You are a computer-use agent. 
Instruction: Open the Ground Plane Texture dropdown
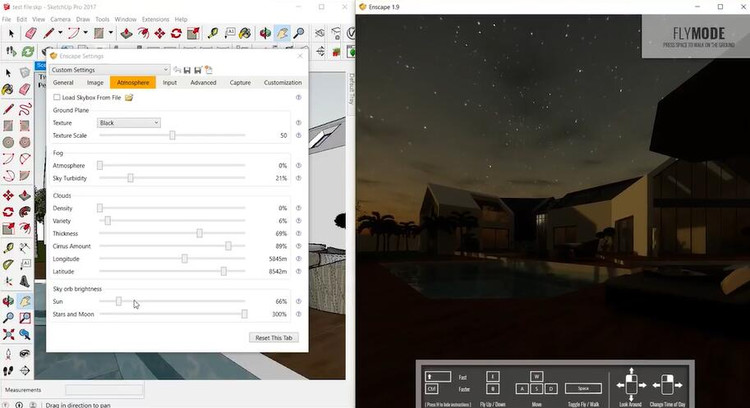tap(128, 123)
